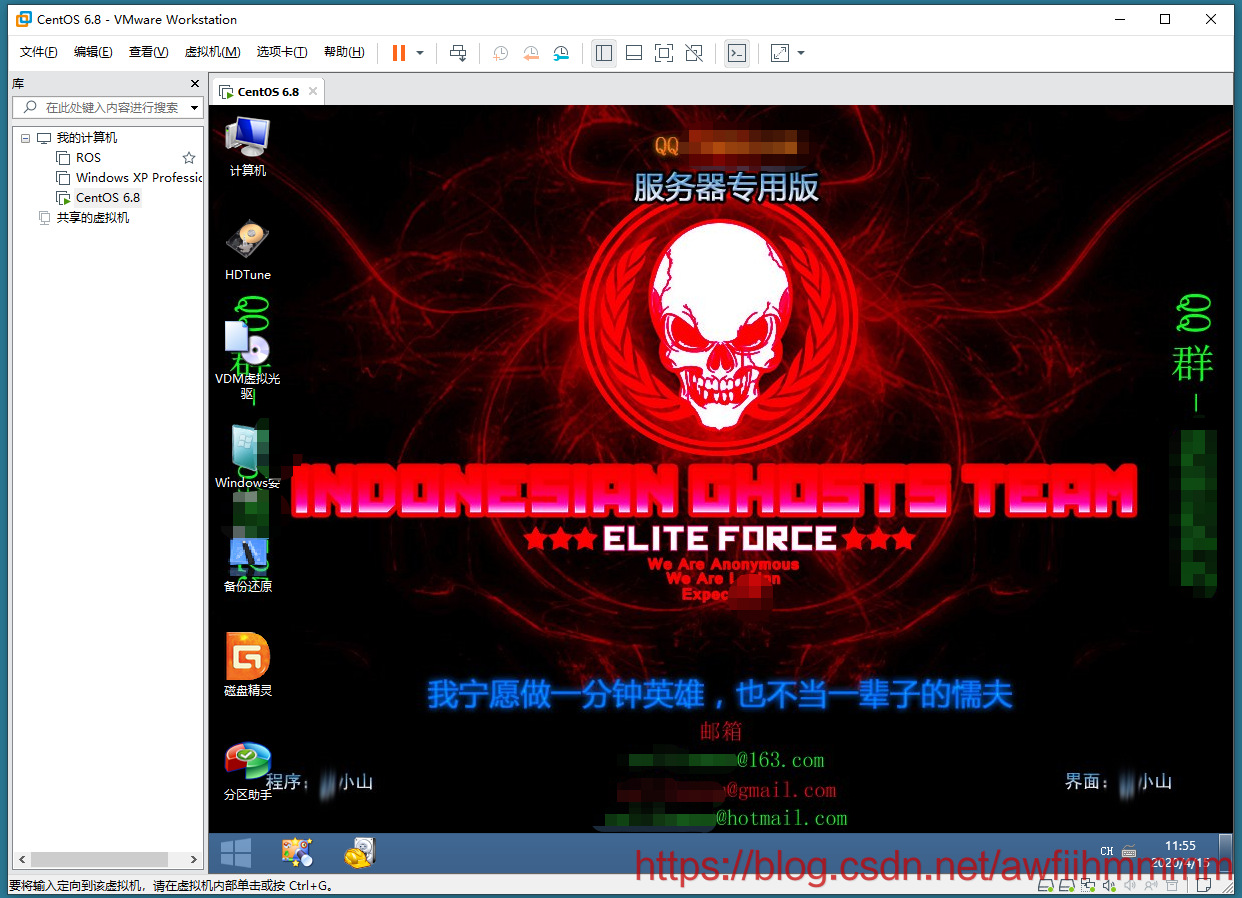The width and height of the screenshot is (1242, 898).
Task: Click the stretch guest display icon
Action: (x=780, y=53)
